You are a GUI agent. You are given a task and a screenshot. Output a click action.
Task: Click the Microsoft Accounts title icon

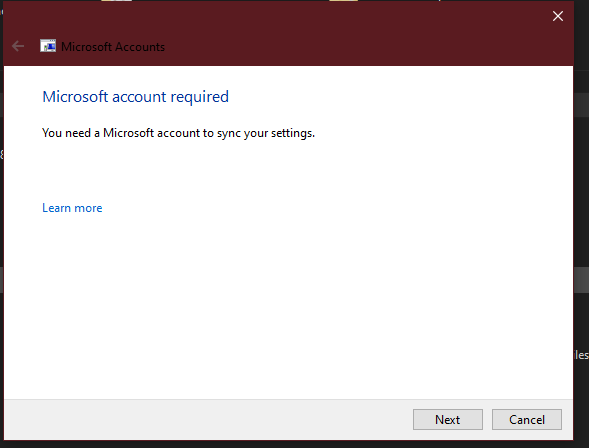(x=48, y=46)
